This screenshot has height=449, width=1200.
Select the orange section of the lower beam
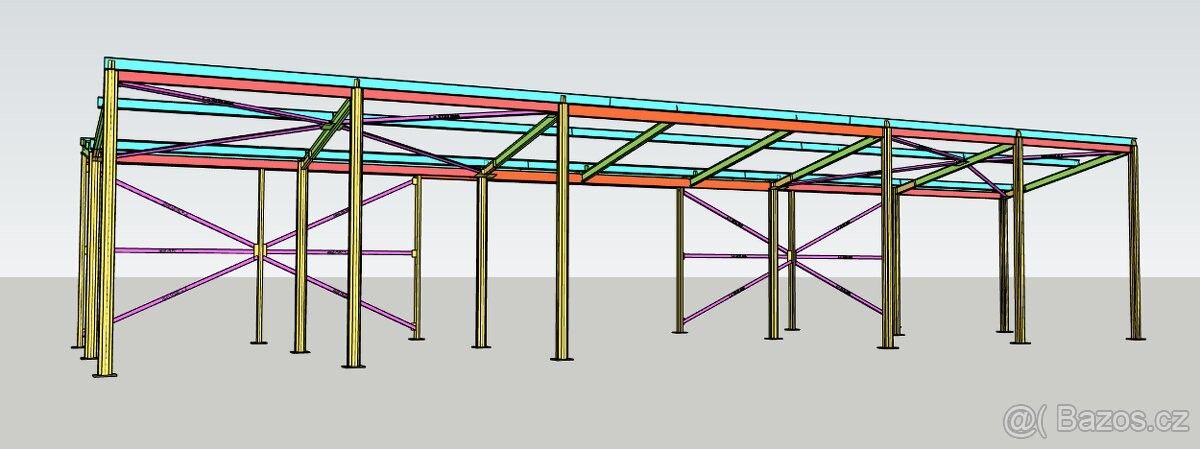[640, 182]
